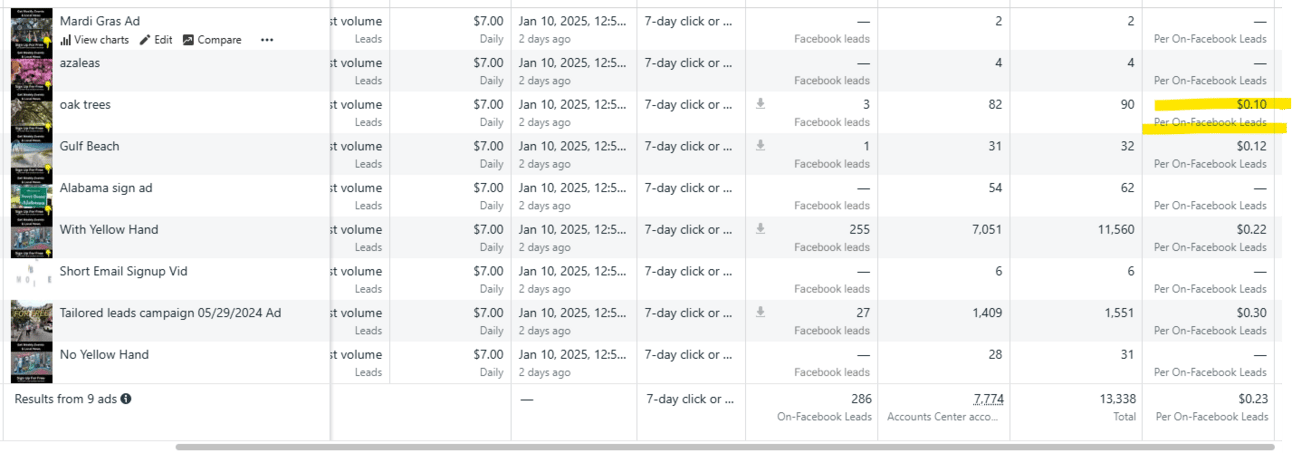The height and width of the screenshot is (453, 1292).
Task: Select the Alabama sign ad name
Action: [x=106, y=188]
